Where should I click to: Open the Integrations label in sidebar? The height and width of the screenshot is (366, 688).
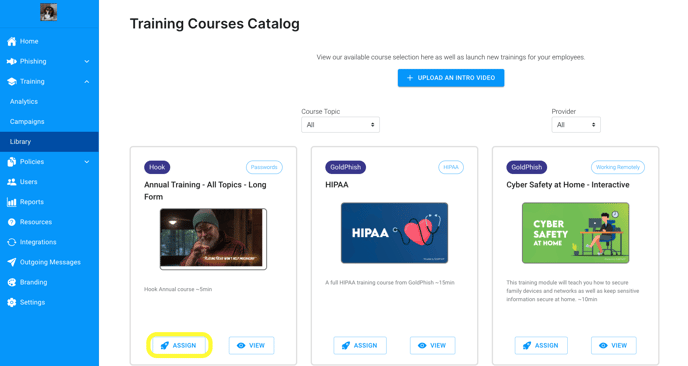click(x=38, y=242)
